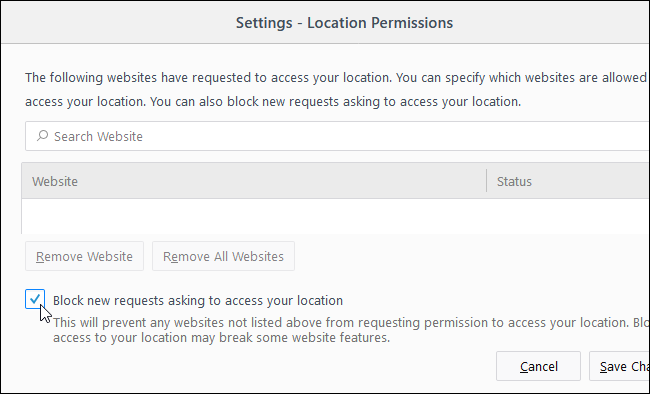The image size is (650, 394).
Task: Click the Remove Website button
Action: 85,256
